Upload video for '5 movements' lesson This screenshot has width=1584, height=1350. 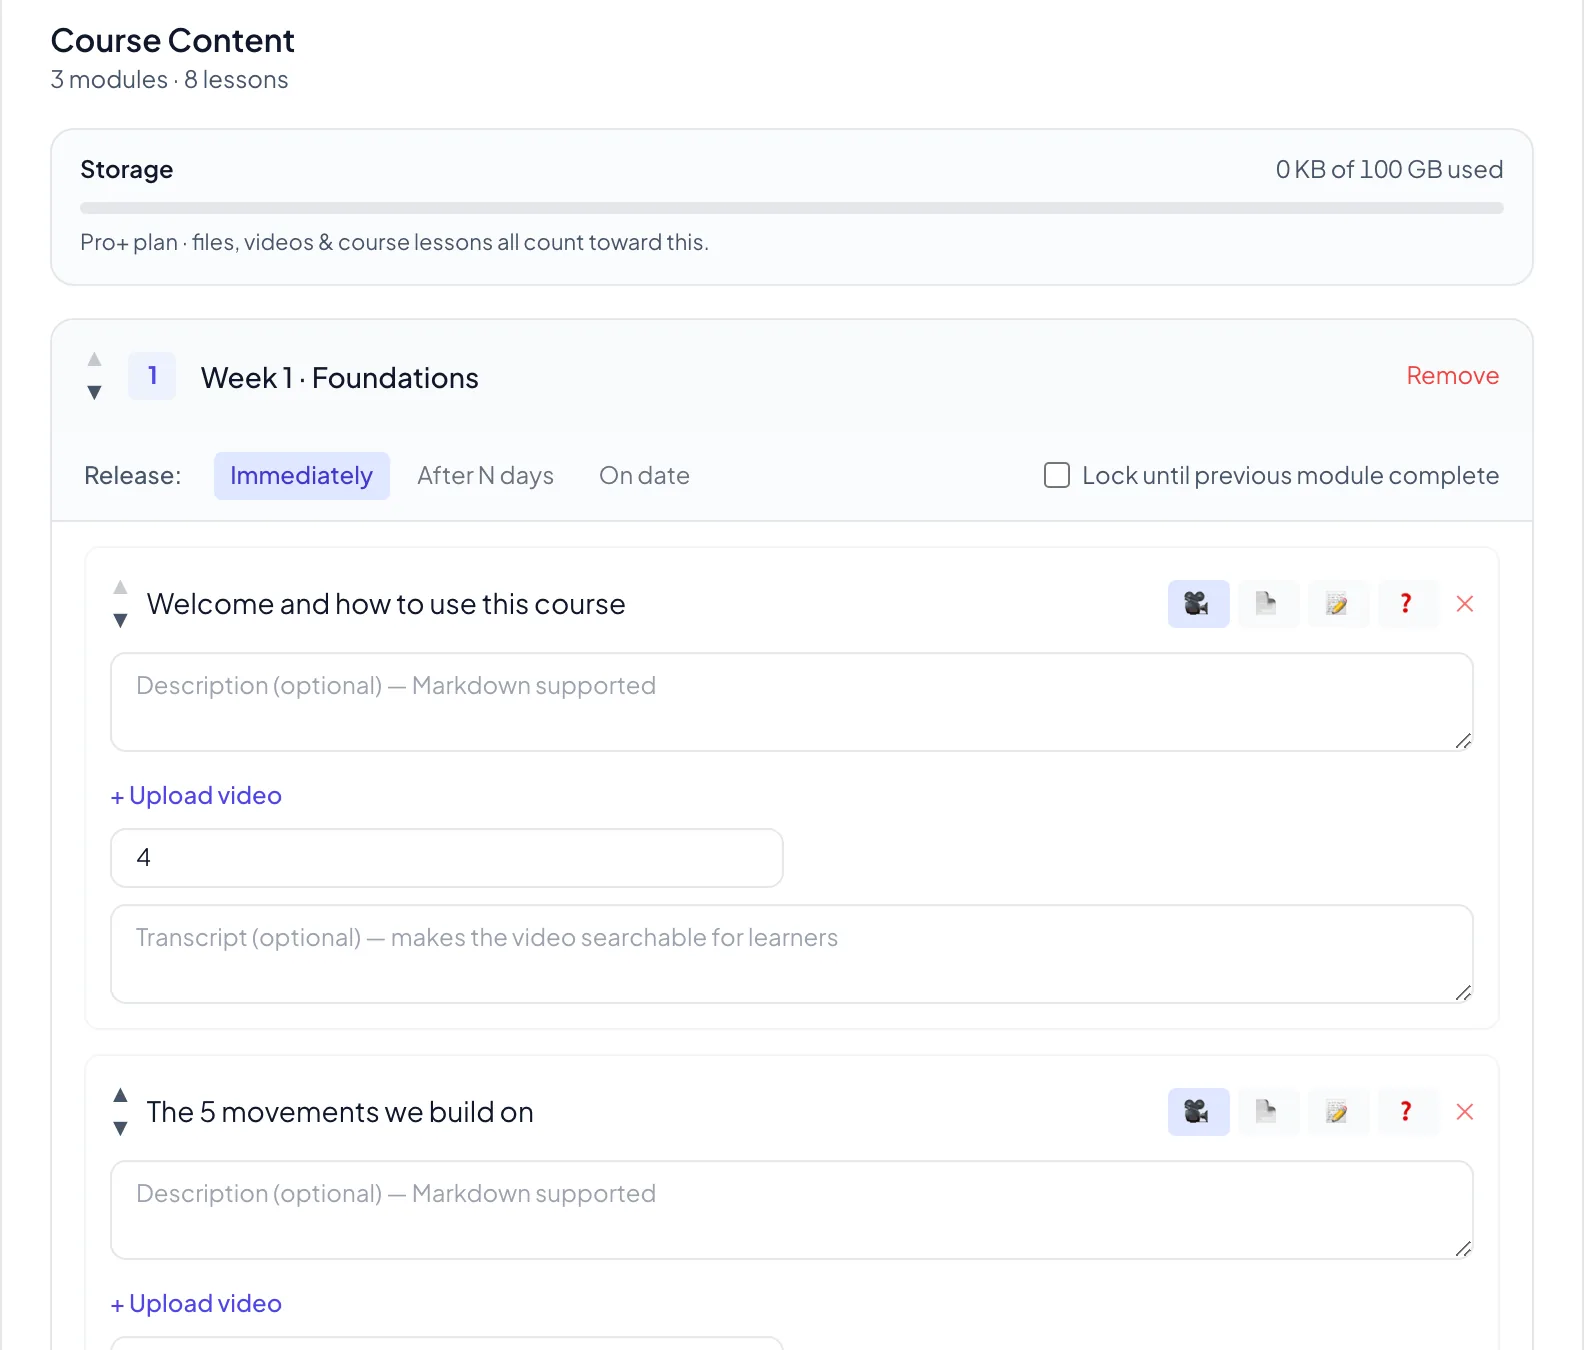point(196,1304)
